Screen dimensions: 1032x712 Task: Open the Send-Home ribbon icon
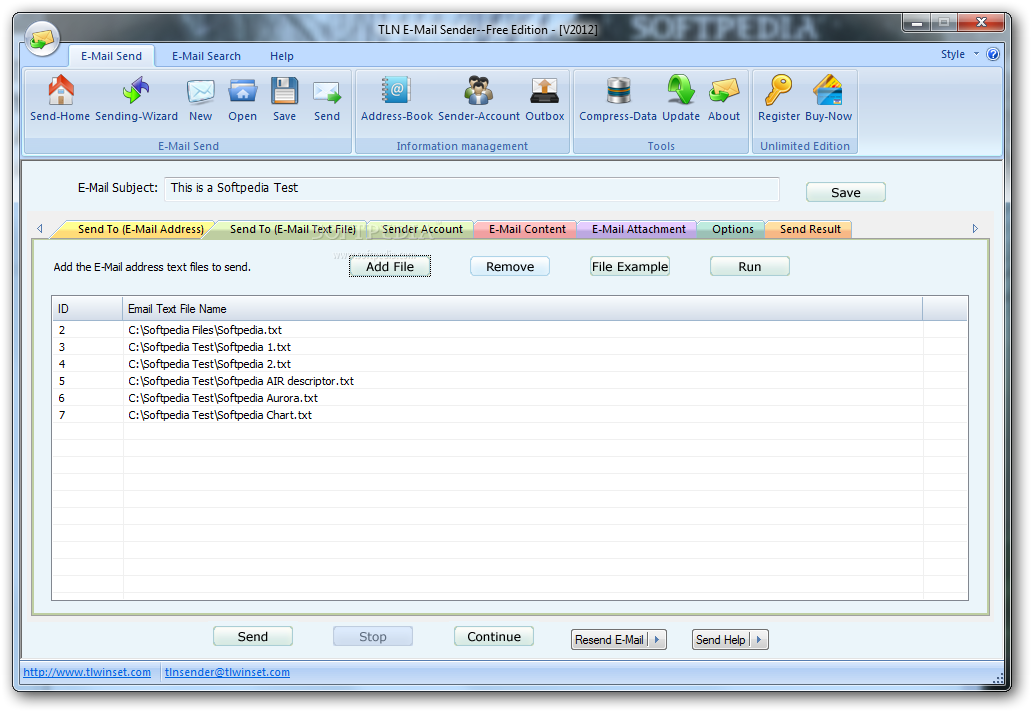point(60,98)
